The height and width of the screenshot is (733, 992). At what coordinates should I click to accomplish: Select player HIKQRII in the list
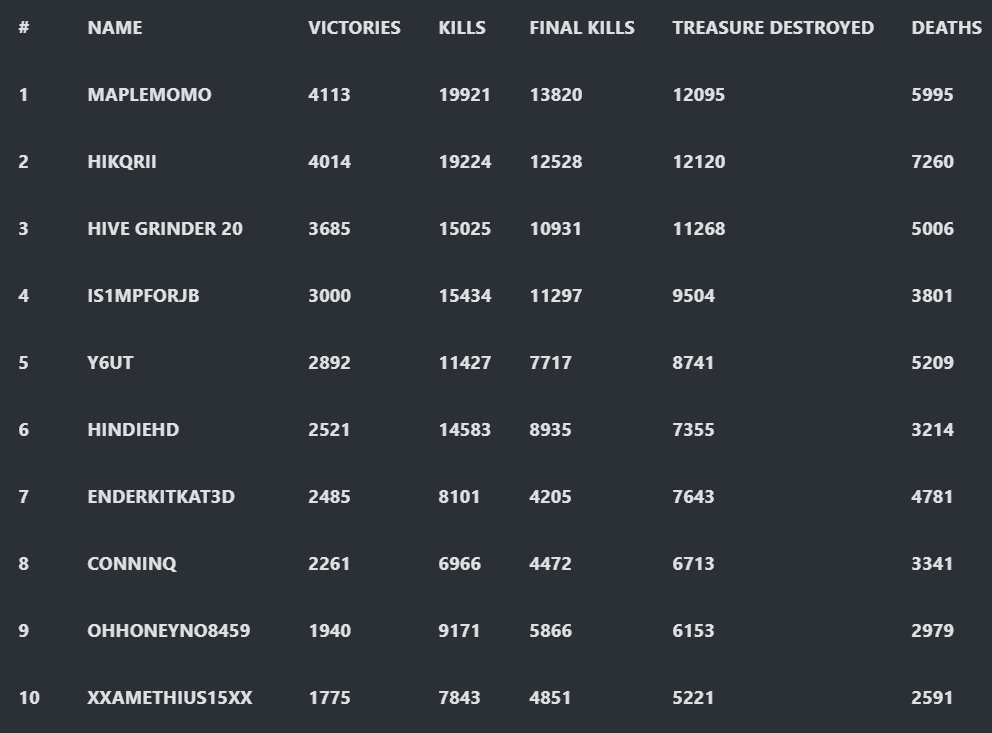121,162
